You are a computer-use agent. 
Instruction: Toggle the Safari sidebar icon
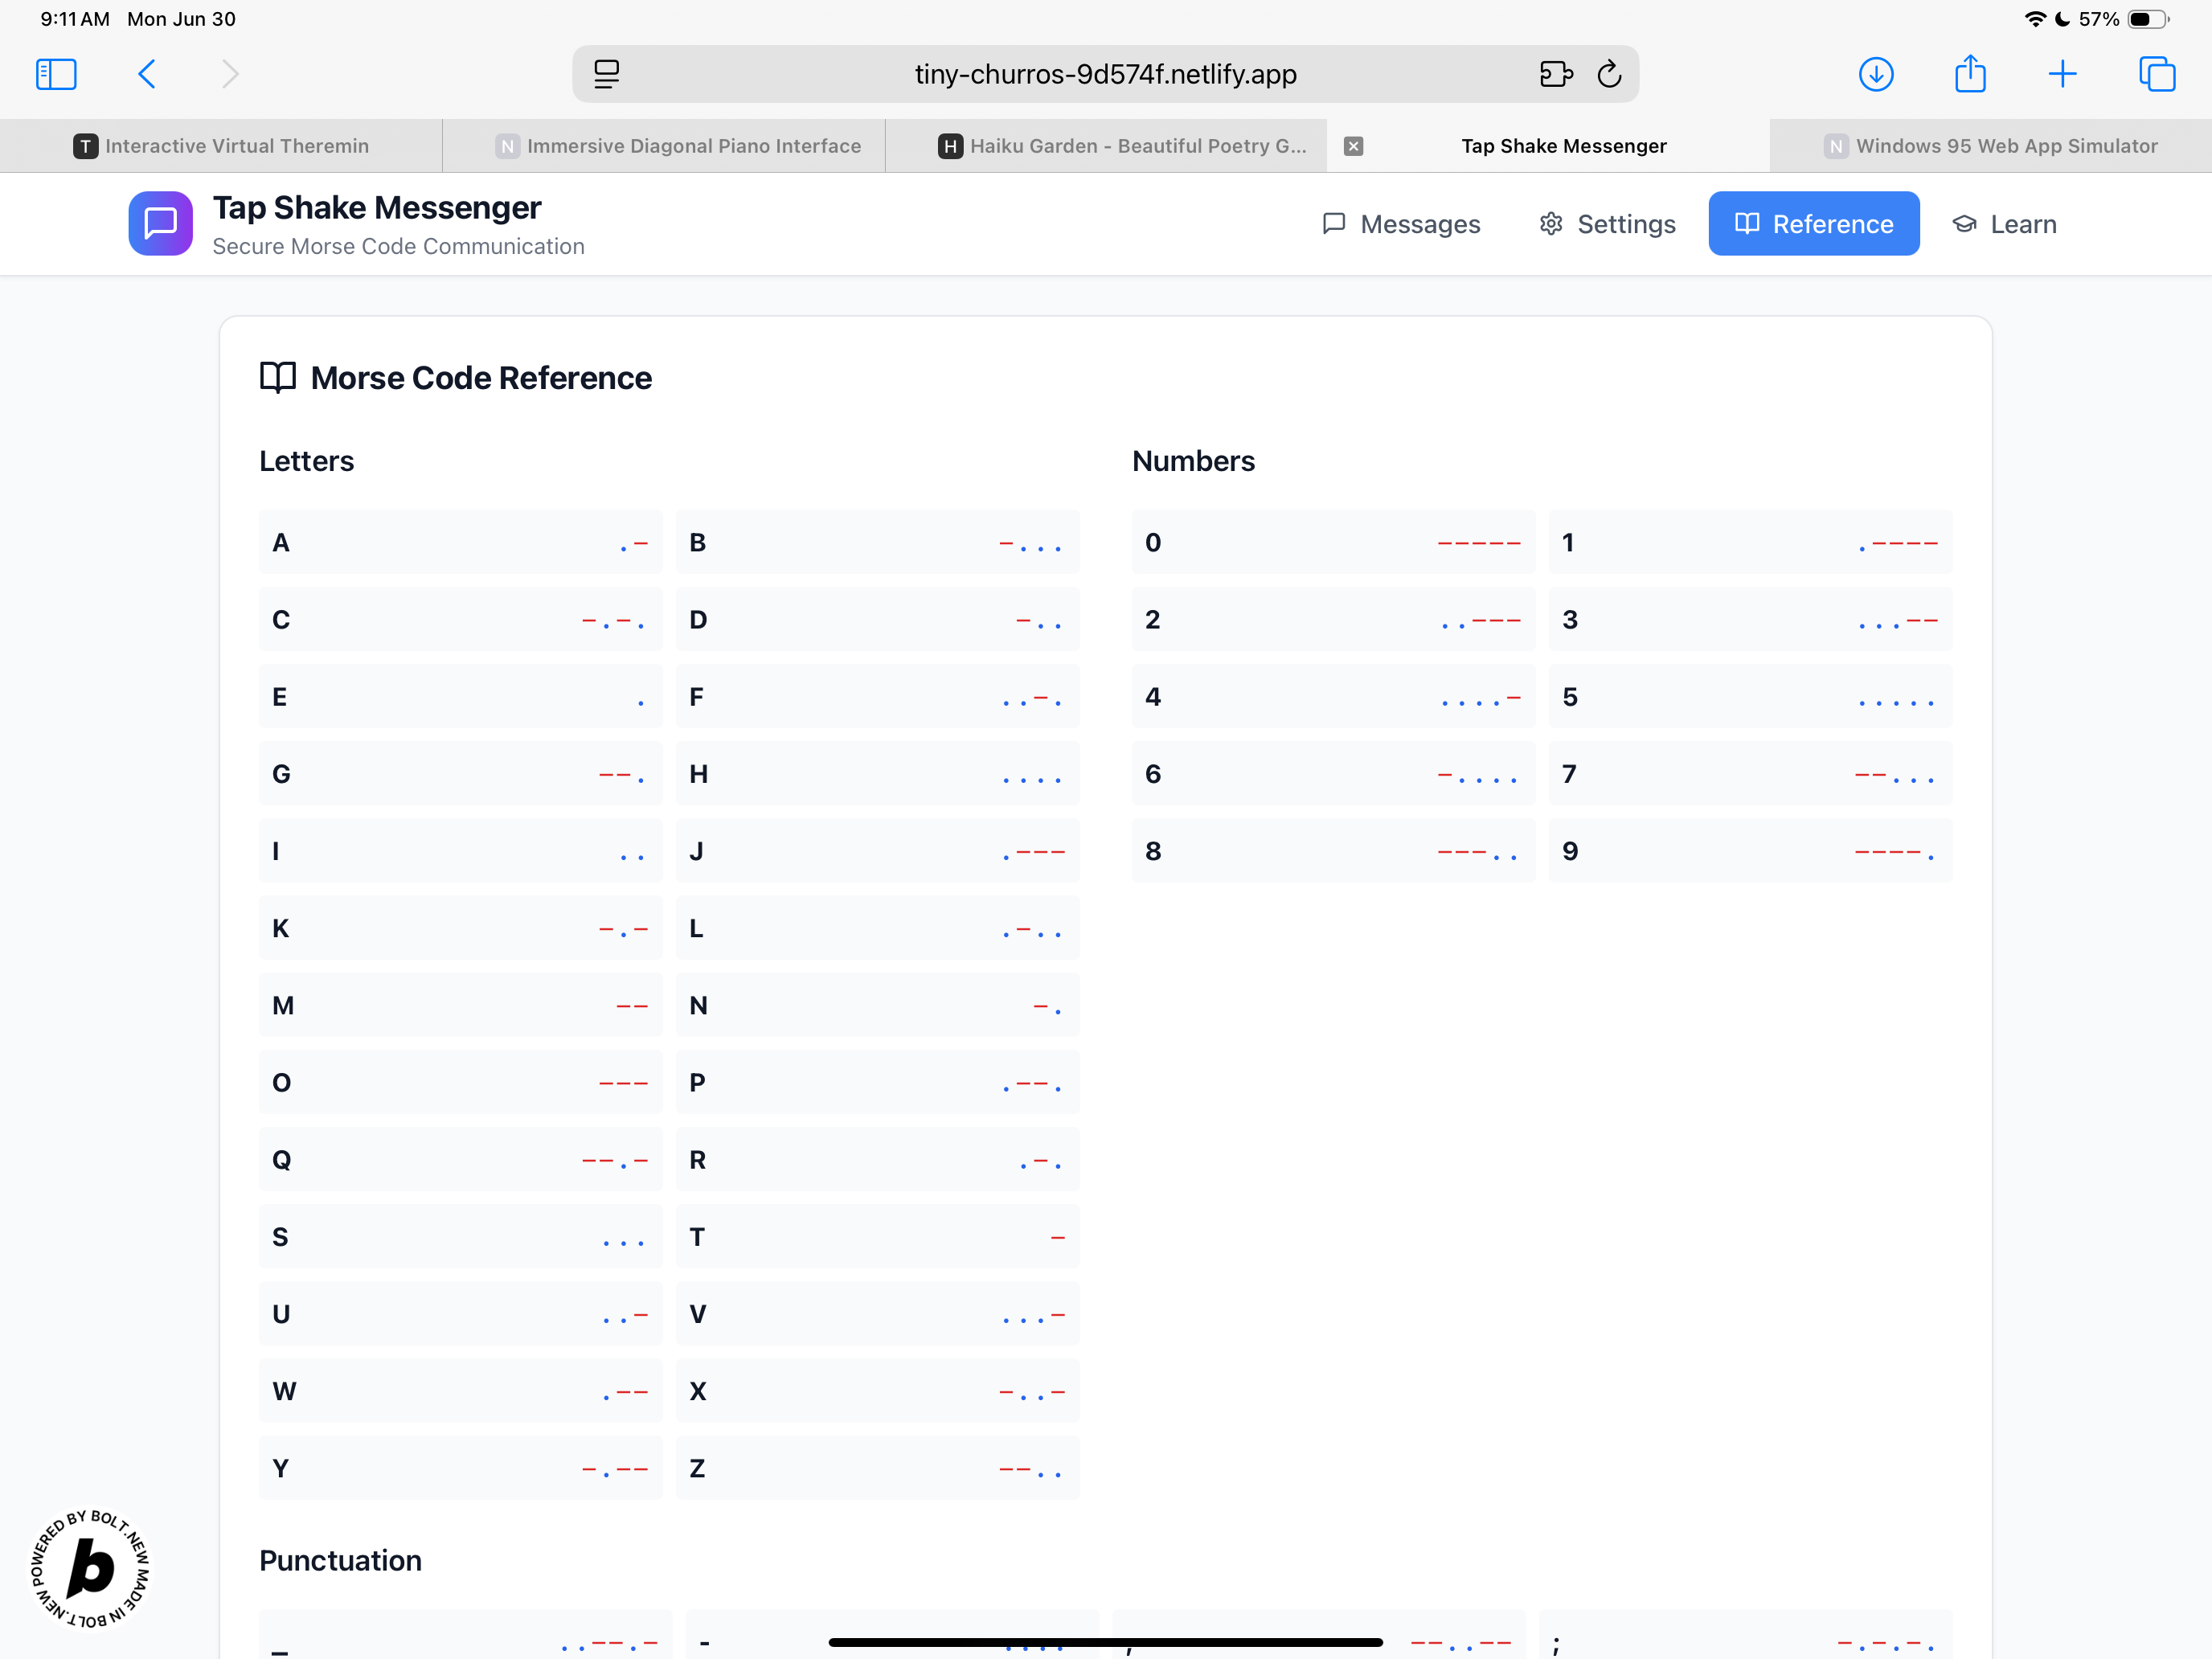tap(56, 74)
